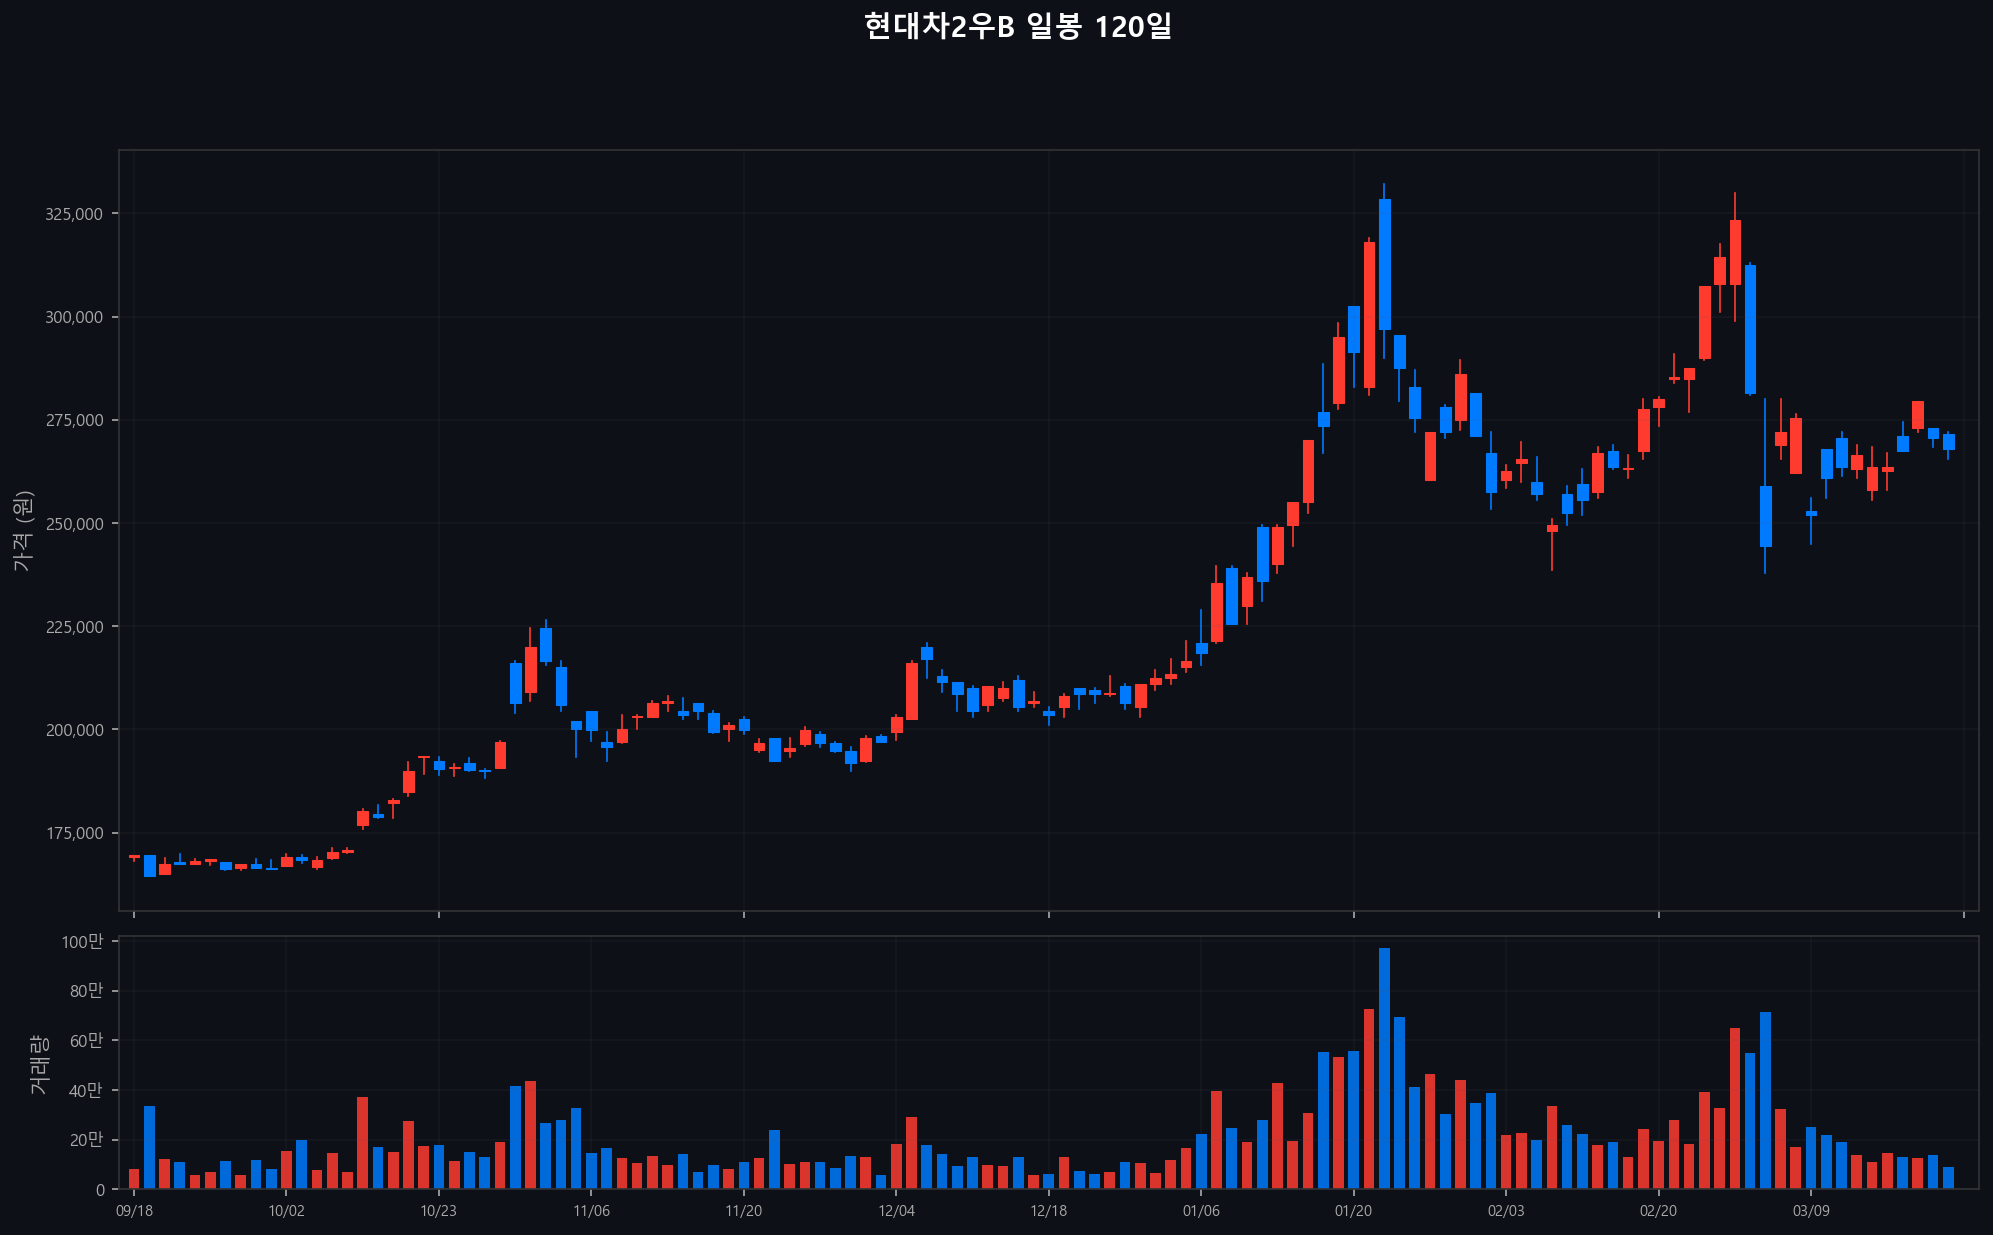This screenshot has width=1993, height=1235.
Task: Click the tallest blue volume bar
Action: click(x=1384, y=1068)
